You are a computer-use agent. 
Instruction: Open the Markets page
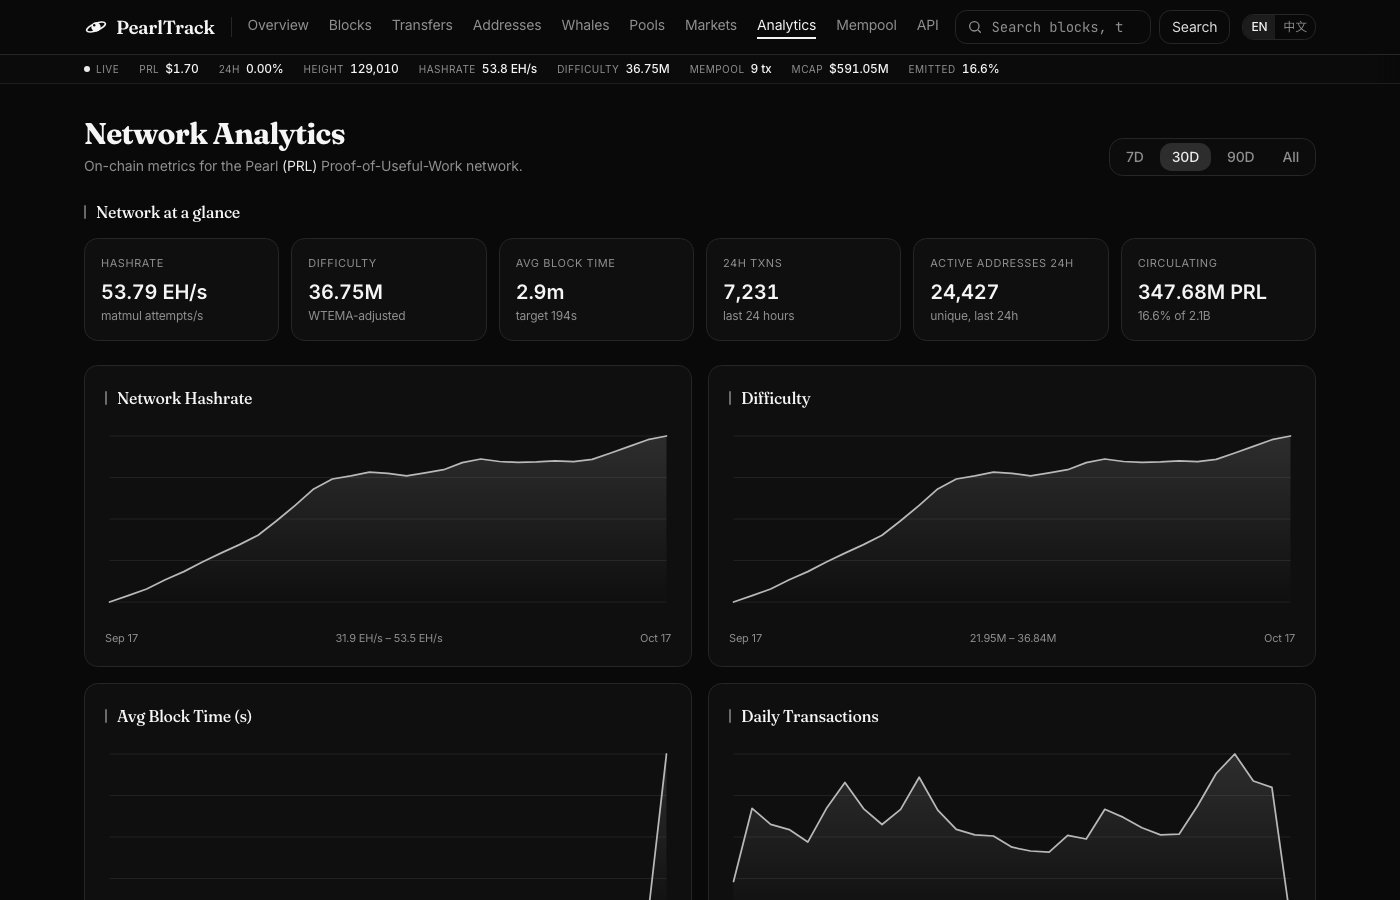[x=711, y=25]
